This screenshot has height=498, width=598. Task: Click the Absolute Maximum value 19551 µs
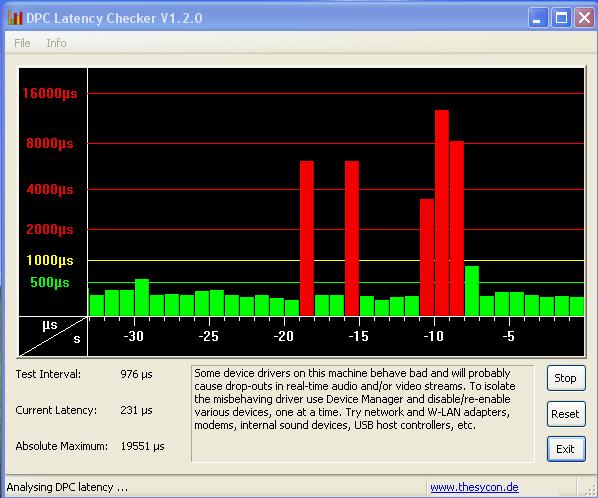point(142,446)
